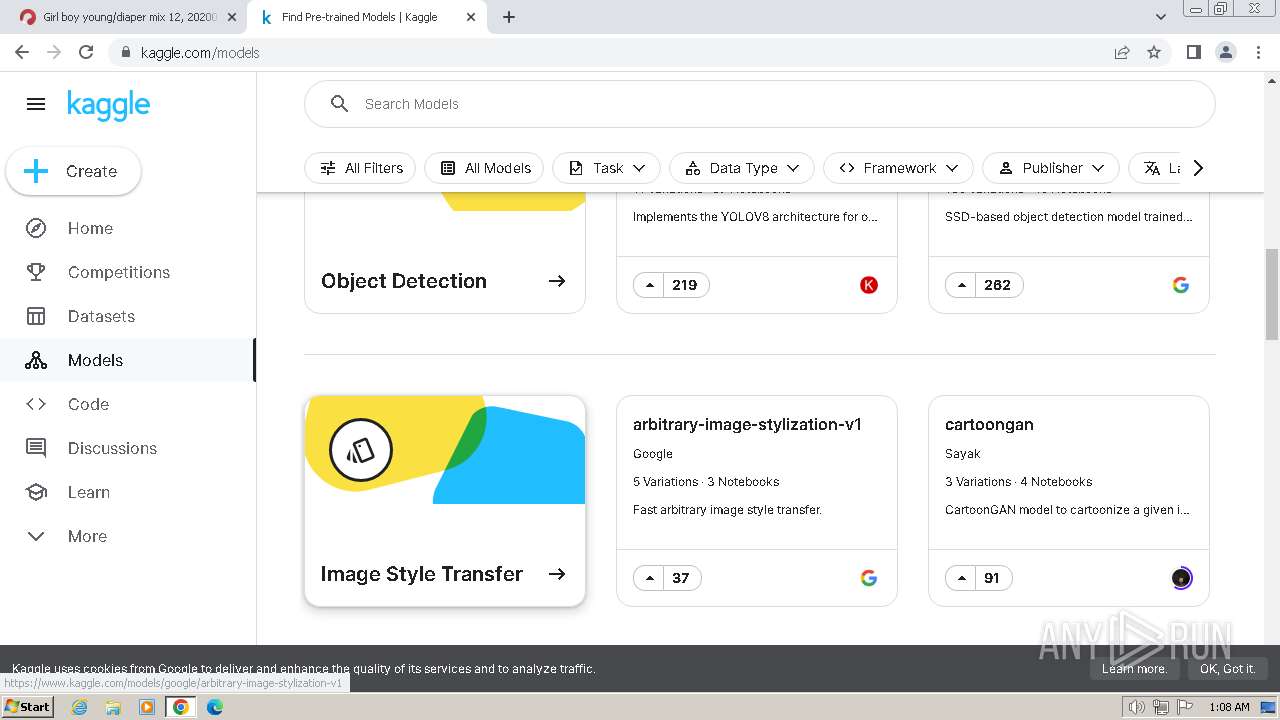Click Sayak's avatar on cartoongan card
This screenshot has height=720, width=1280.
(x=1181, y=578)
